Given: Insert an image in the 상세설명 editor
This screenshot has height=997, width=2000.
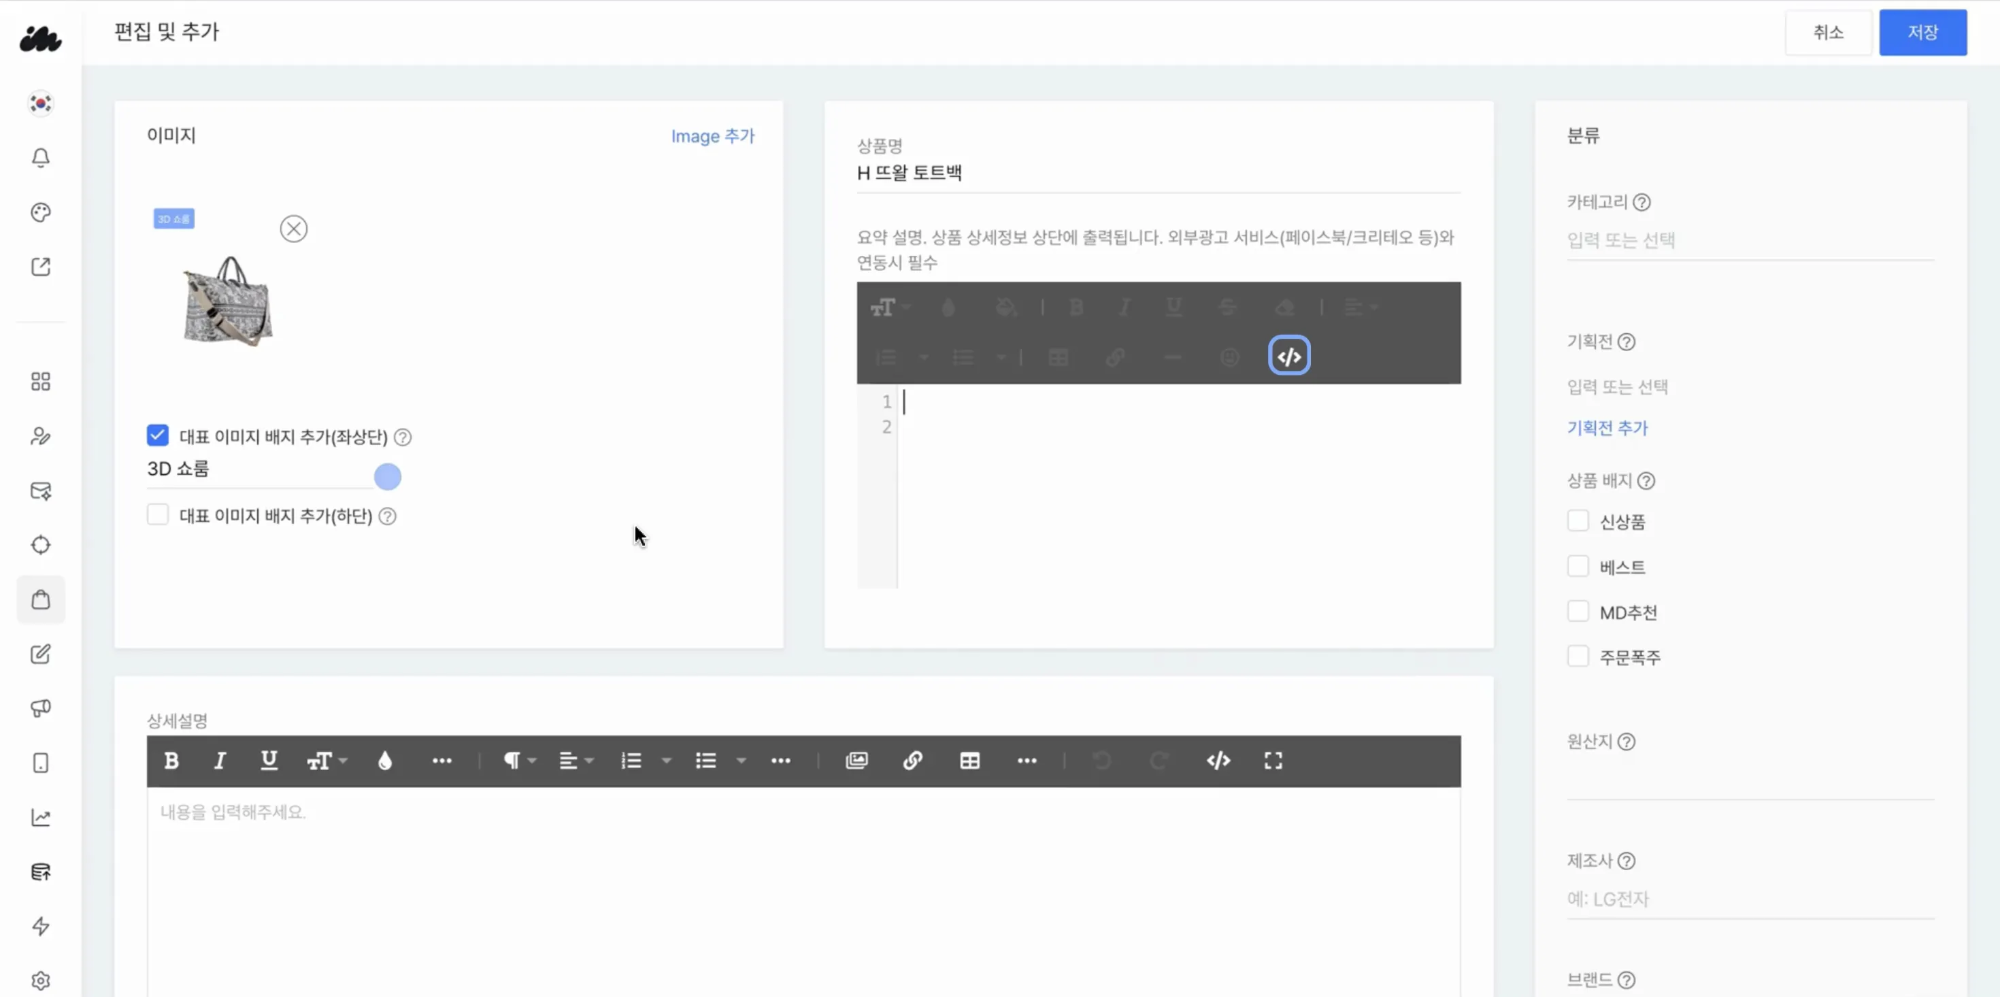Looking at the screenshot, I should pos(856,761).
